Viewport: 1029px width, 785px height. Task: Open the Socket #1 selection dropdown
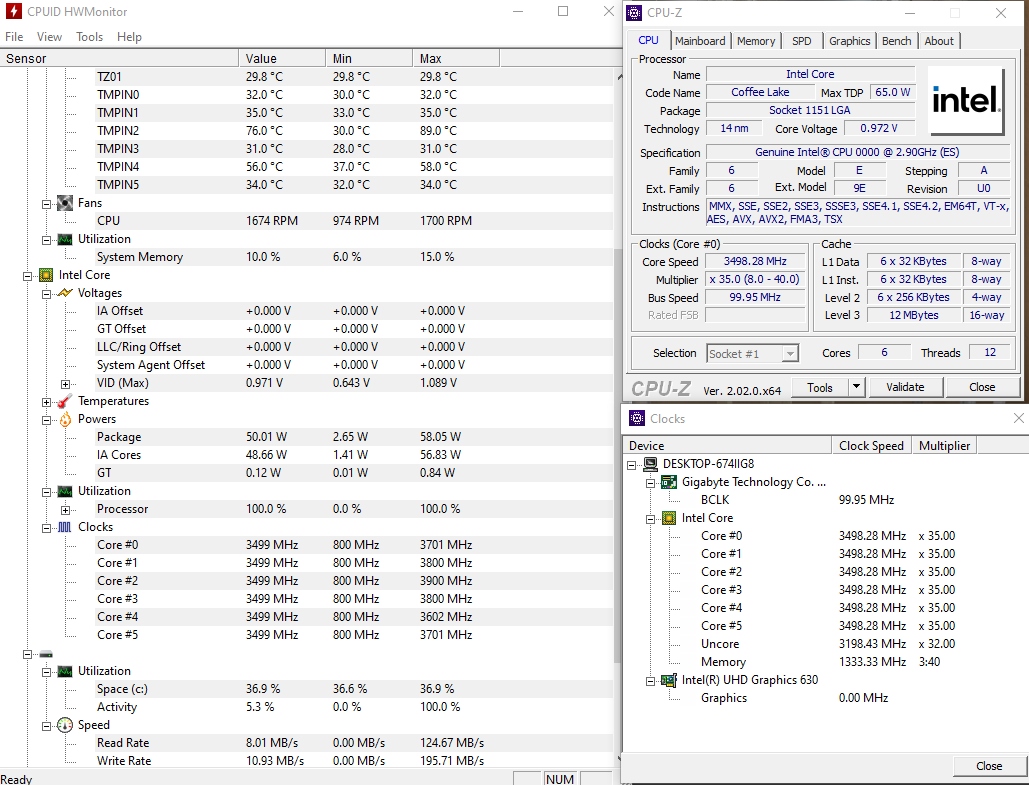(x=790, y=353)
